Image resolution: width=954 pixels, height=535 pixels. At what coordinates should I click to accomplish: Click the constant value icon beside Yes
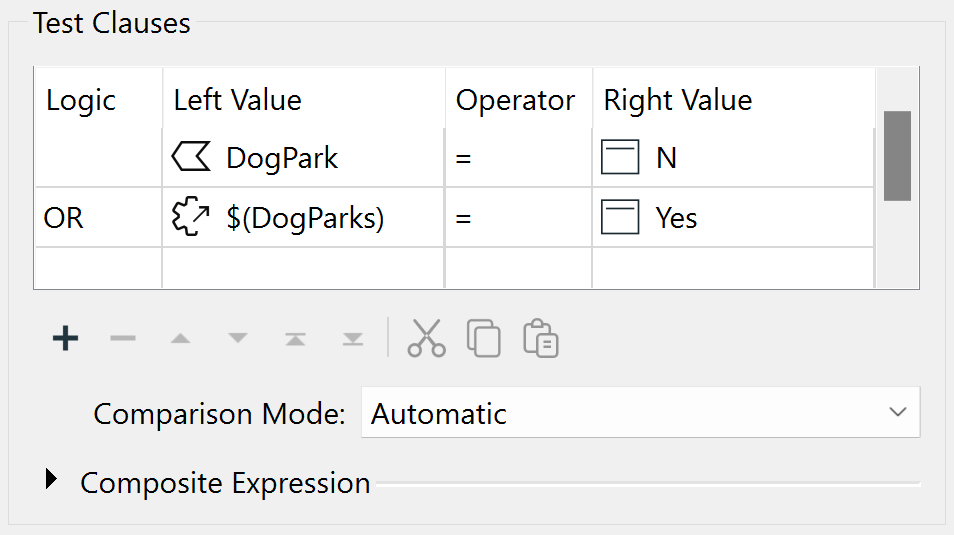point(620,217)
